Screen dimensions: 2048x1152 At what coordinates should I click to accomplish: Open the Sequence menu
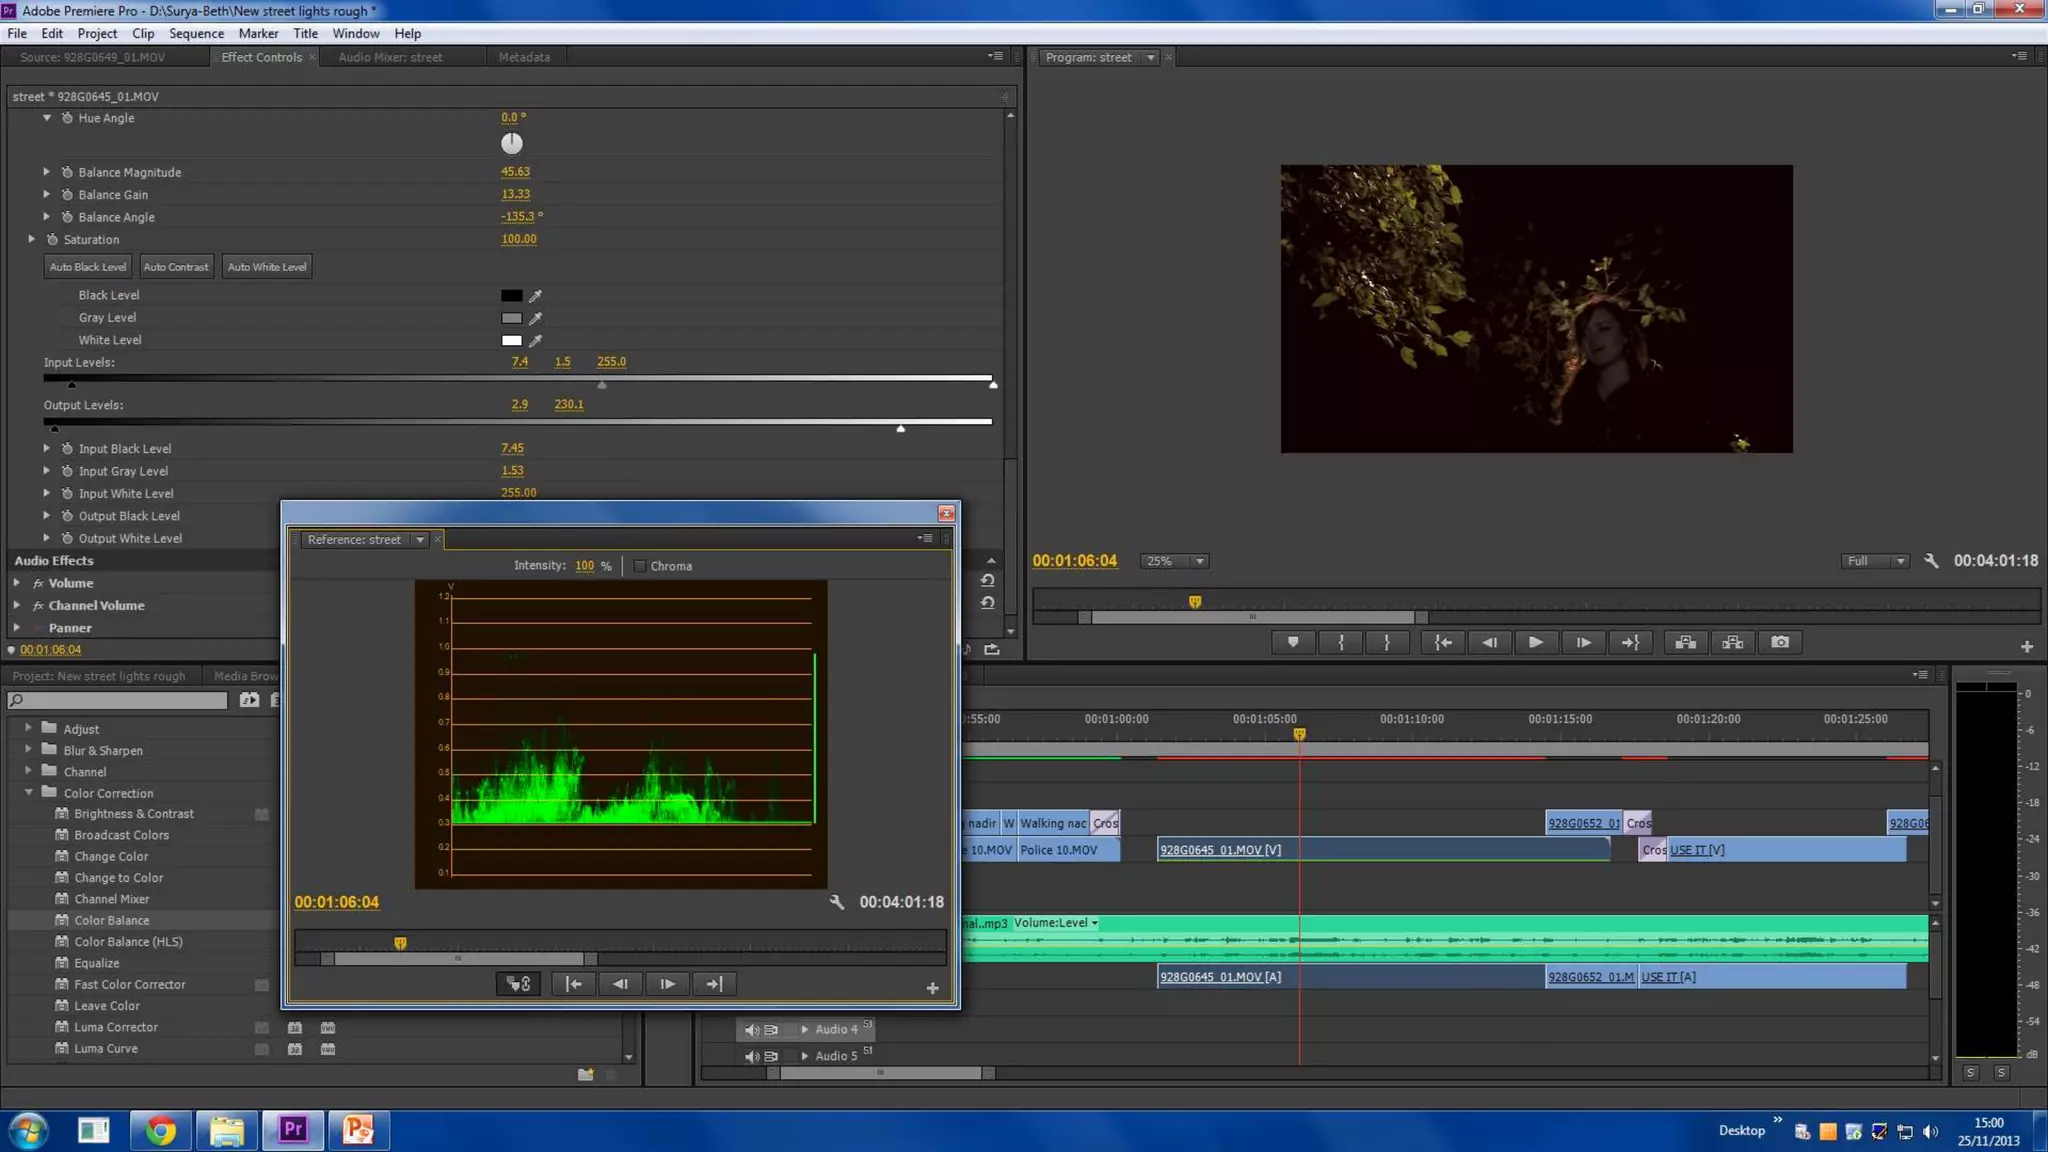pyautogui.click(x=196, y=33)
